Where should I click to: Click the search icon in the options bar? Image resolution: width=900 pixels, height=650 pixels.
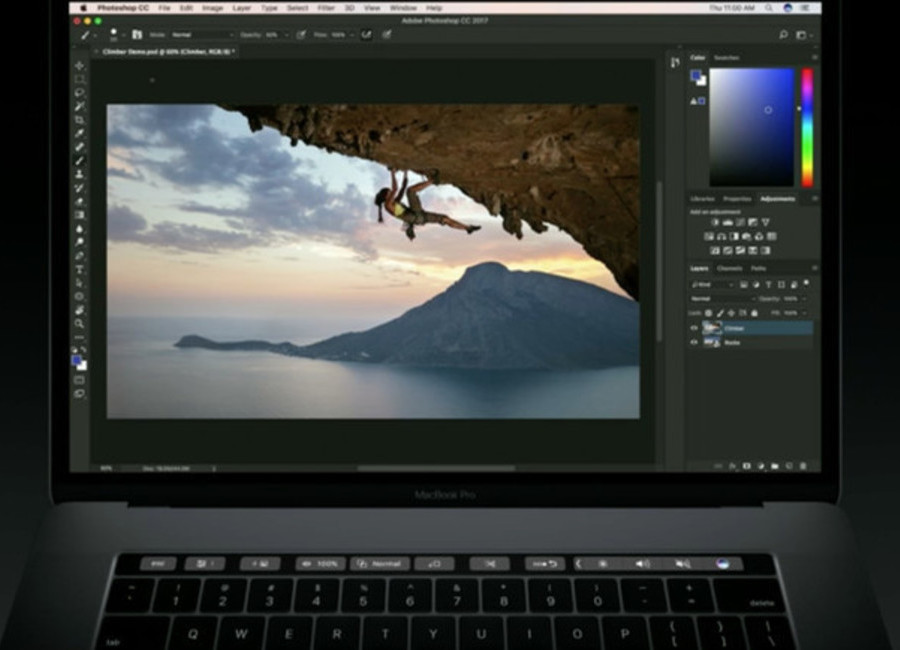point(783,35)
